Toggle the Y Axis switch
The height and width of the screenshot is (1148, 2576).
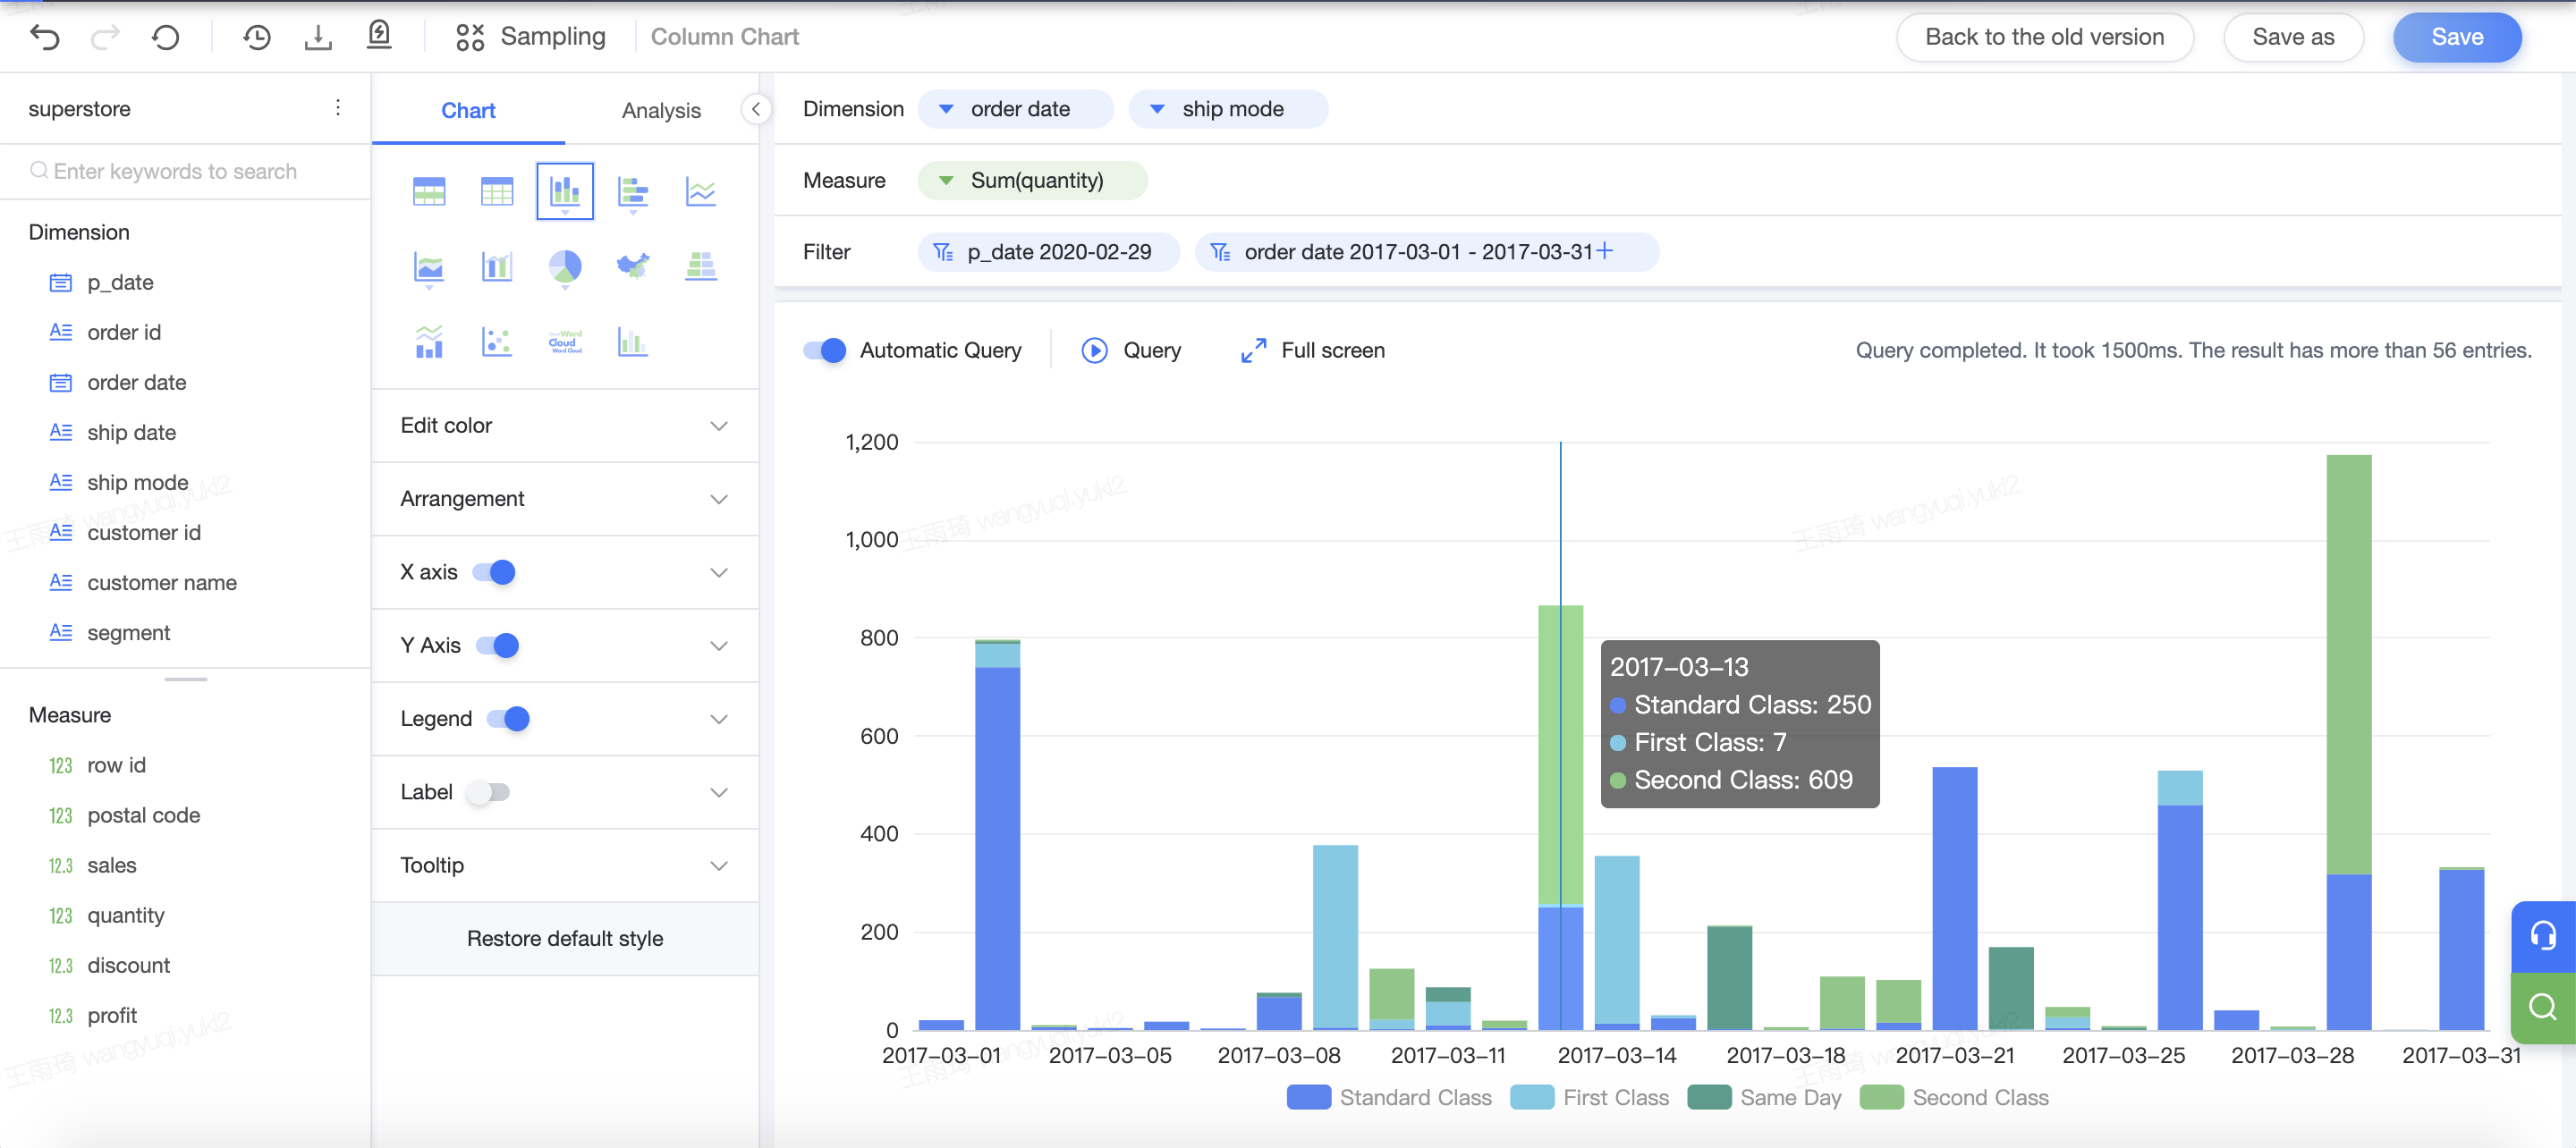click(x=498, y=645)
